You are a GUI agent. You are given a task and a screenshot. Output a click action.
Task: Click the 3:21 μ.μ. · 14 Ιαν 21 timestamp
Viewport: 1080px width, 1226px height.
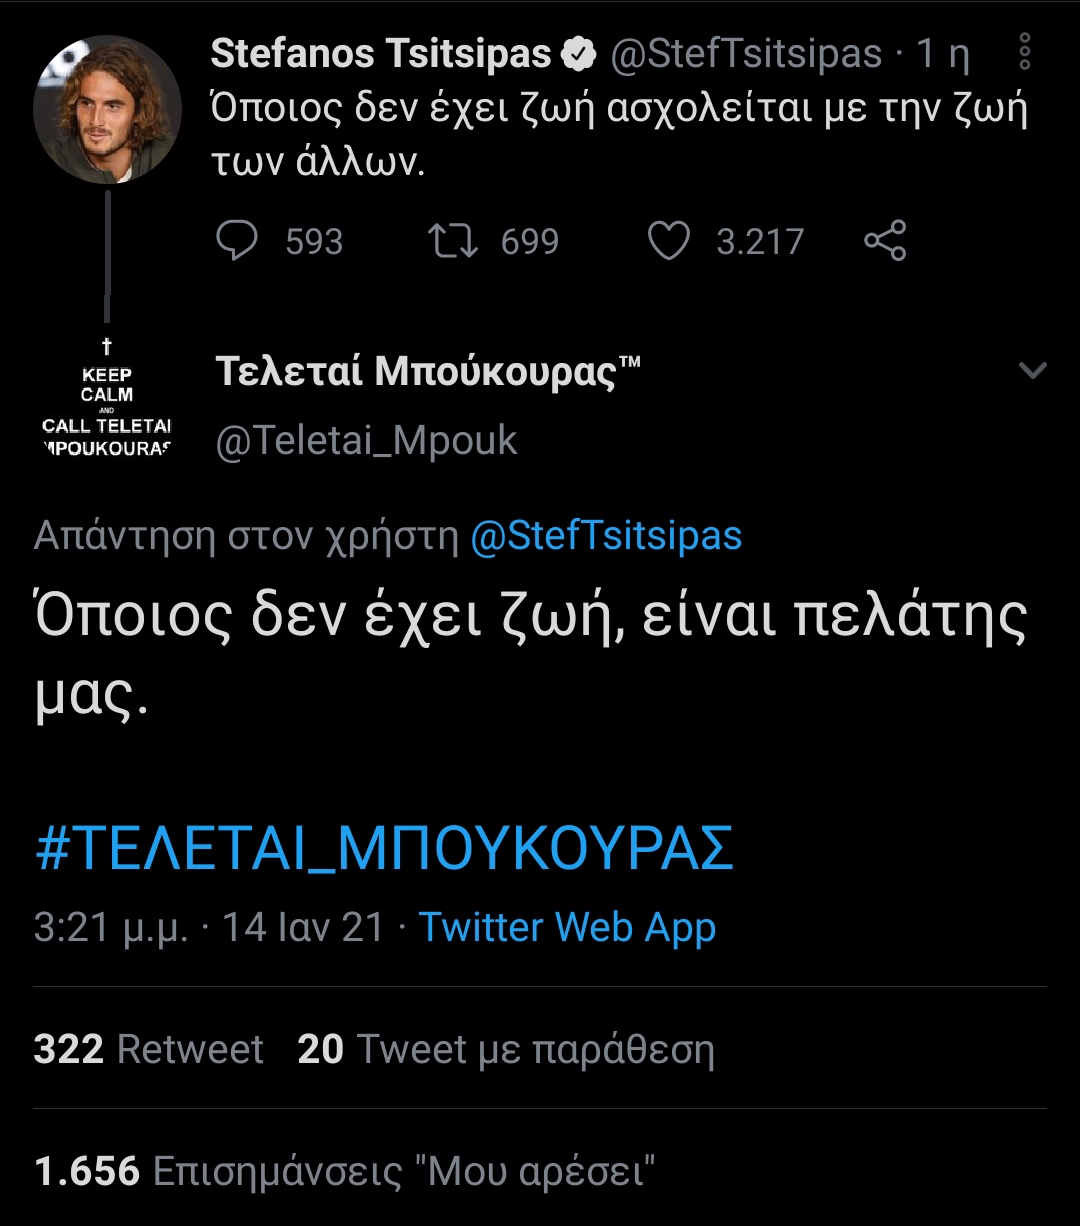(x=209, y=928)
